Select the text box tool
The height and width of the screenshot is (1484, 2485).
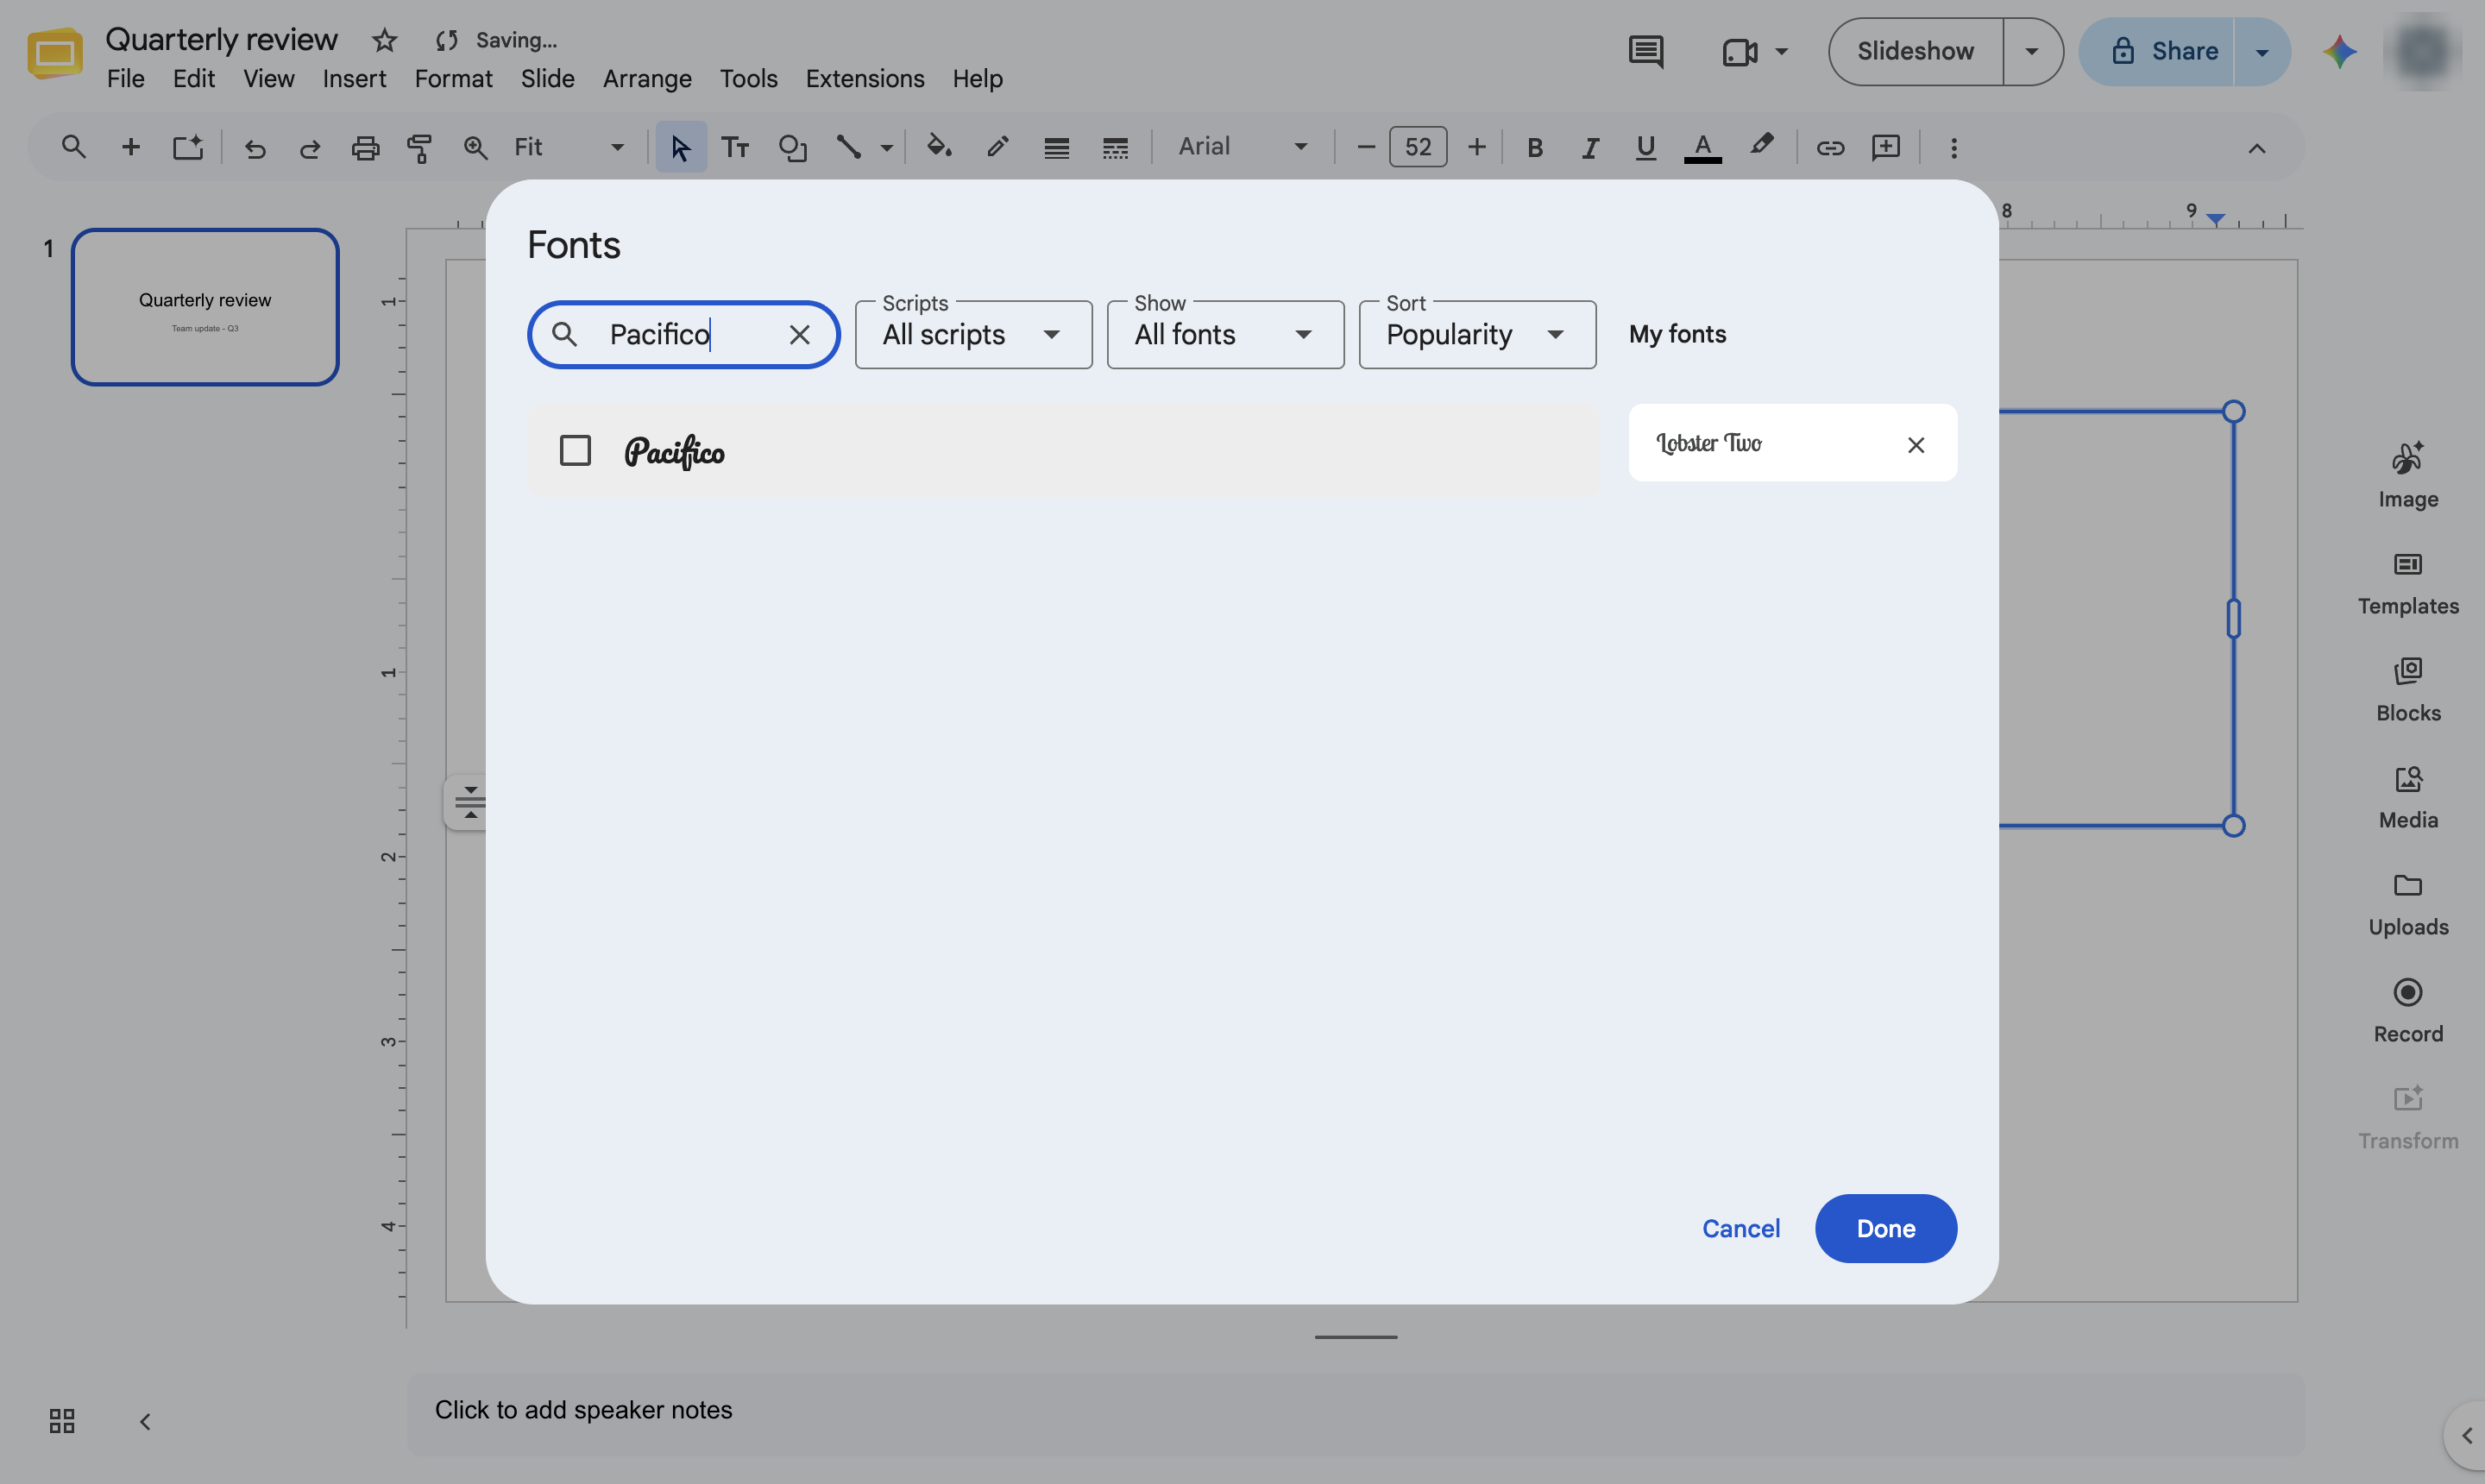[x=736, y=148]
